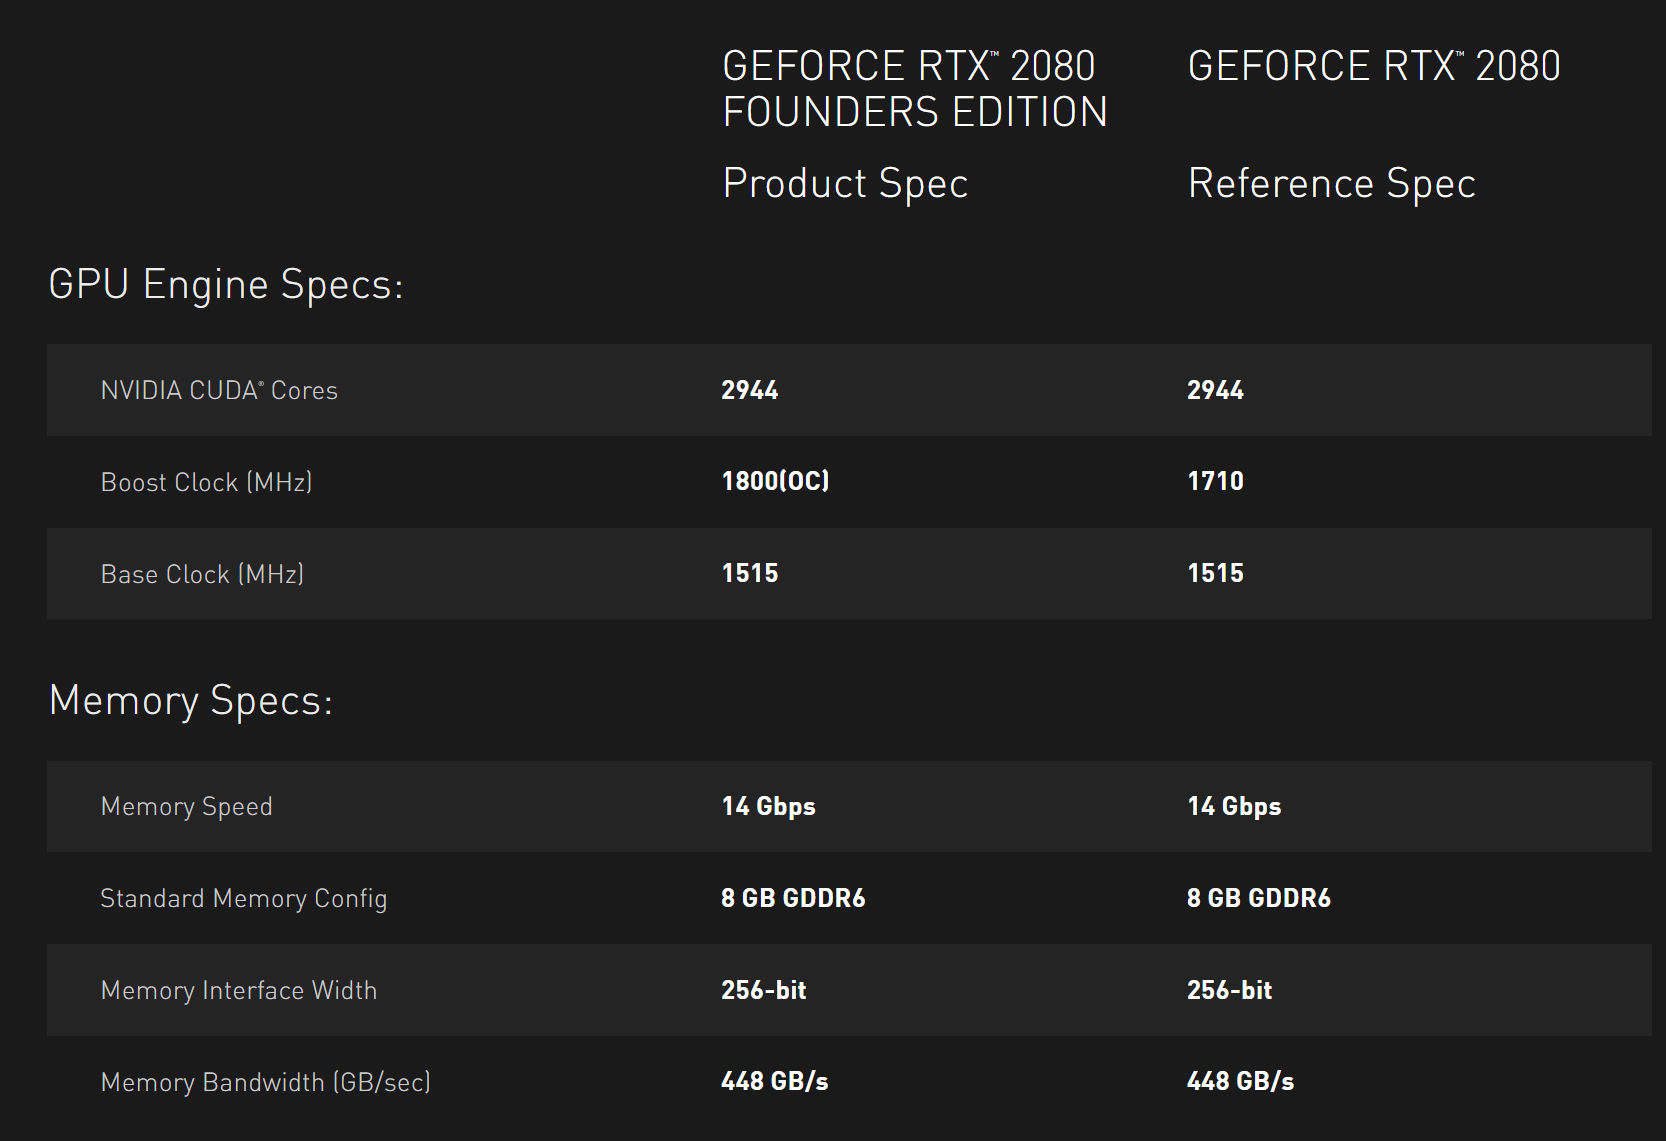This screenshot has width=1666, height=1141.
Task: Click the Founders Edition 2944 CUDA cores value
Action: (x=750, y=390)
